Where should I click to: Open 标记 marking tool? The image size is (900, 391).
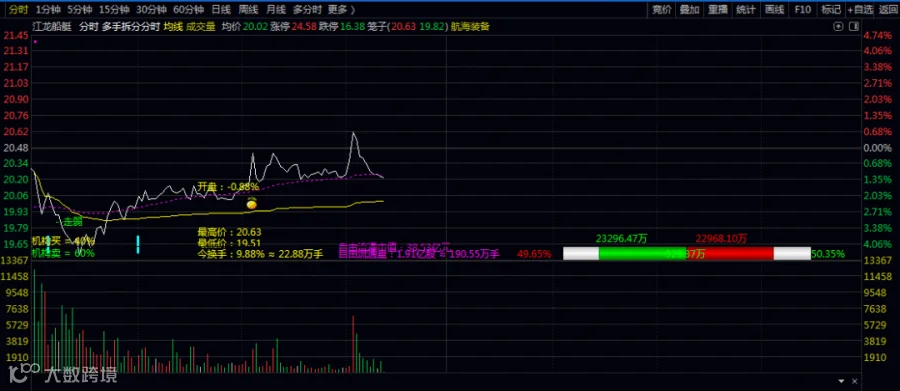pos(831,9)
